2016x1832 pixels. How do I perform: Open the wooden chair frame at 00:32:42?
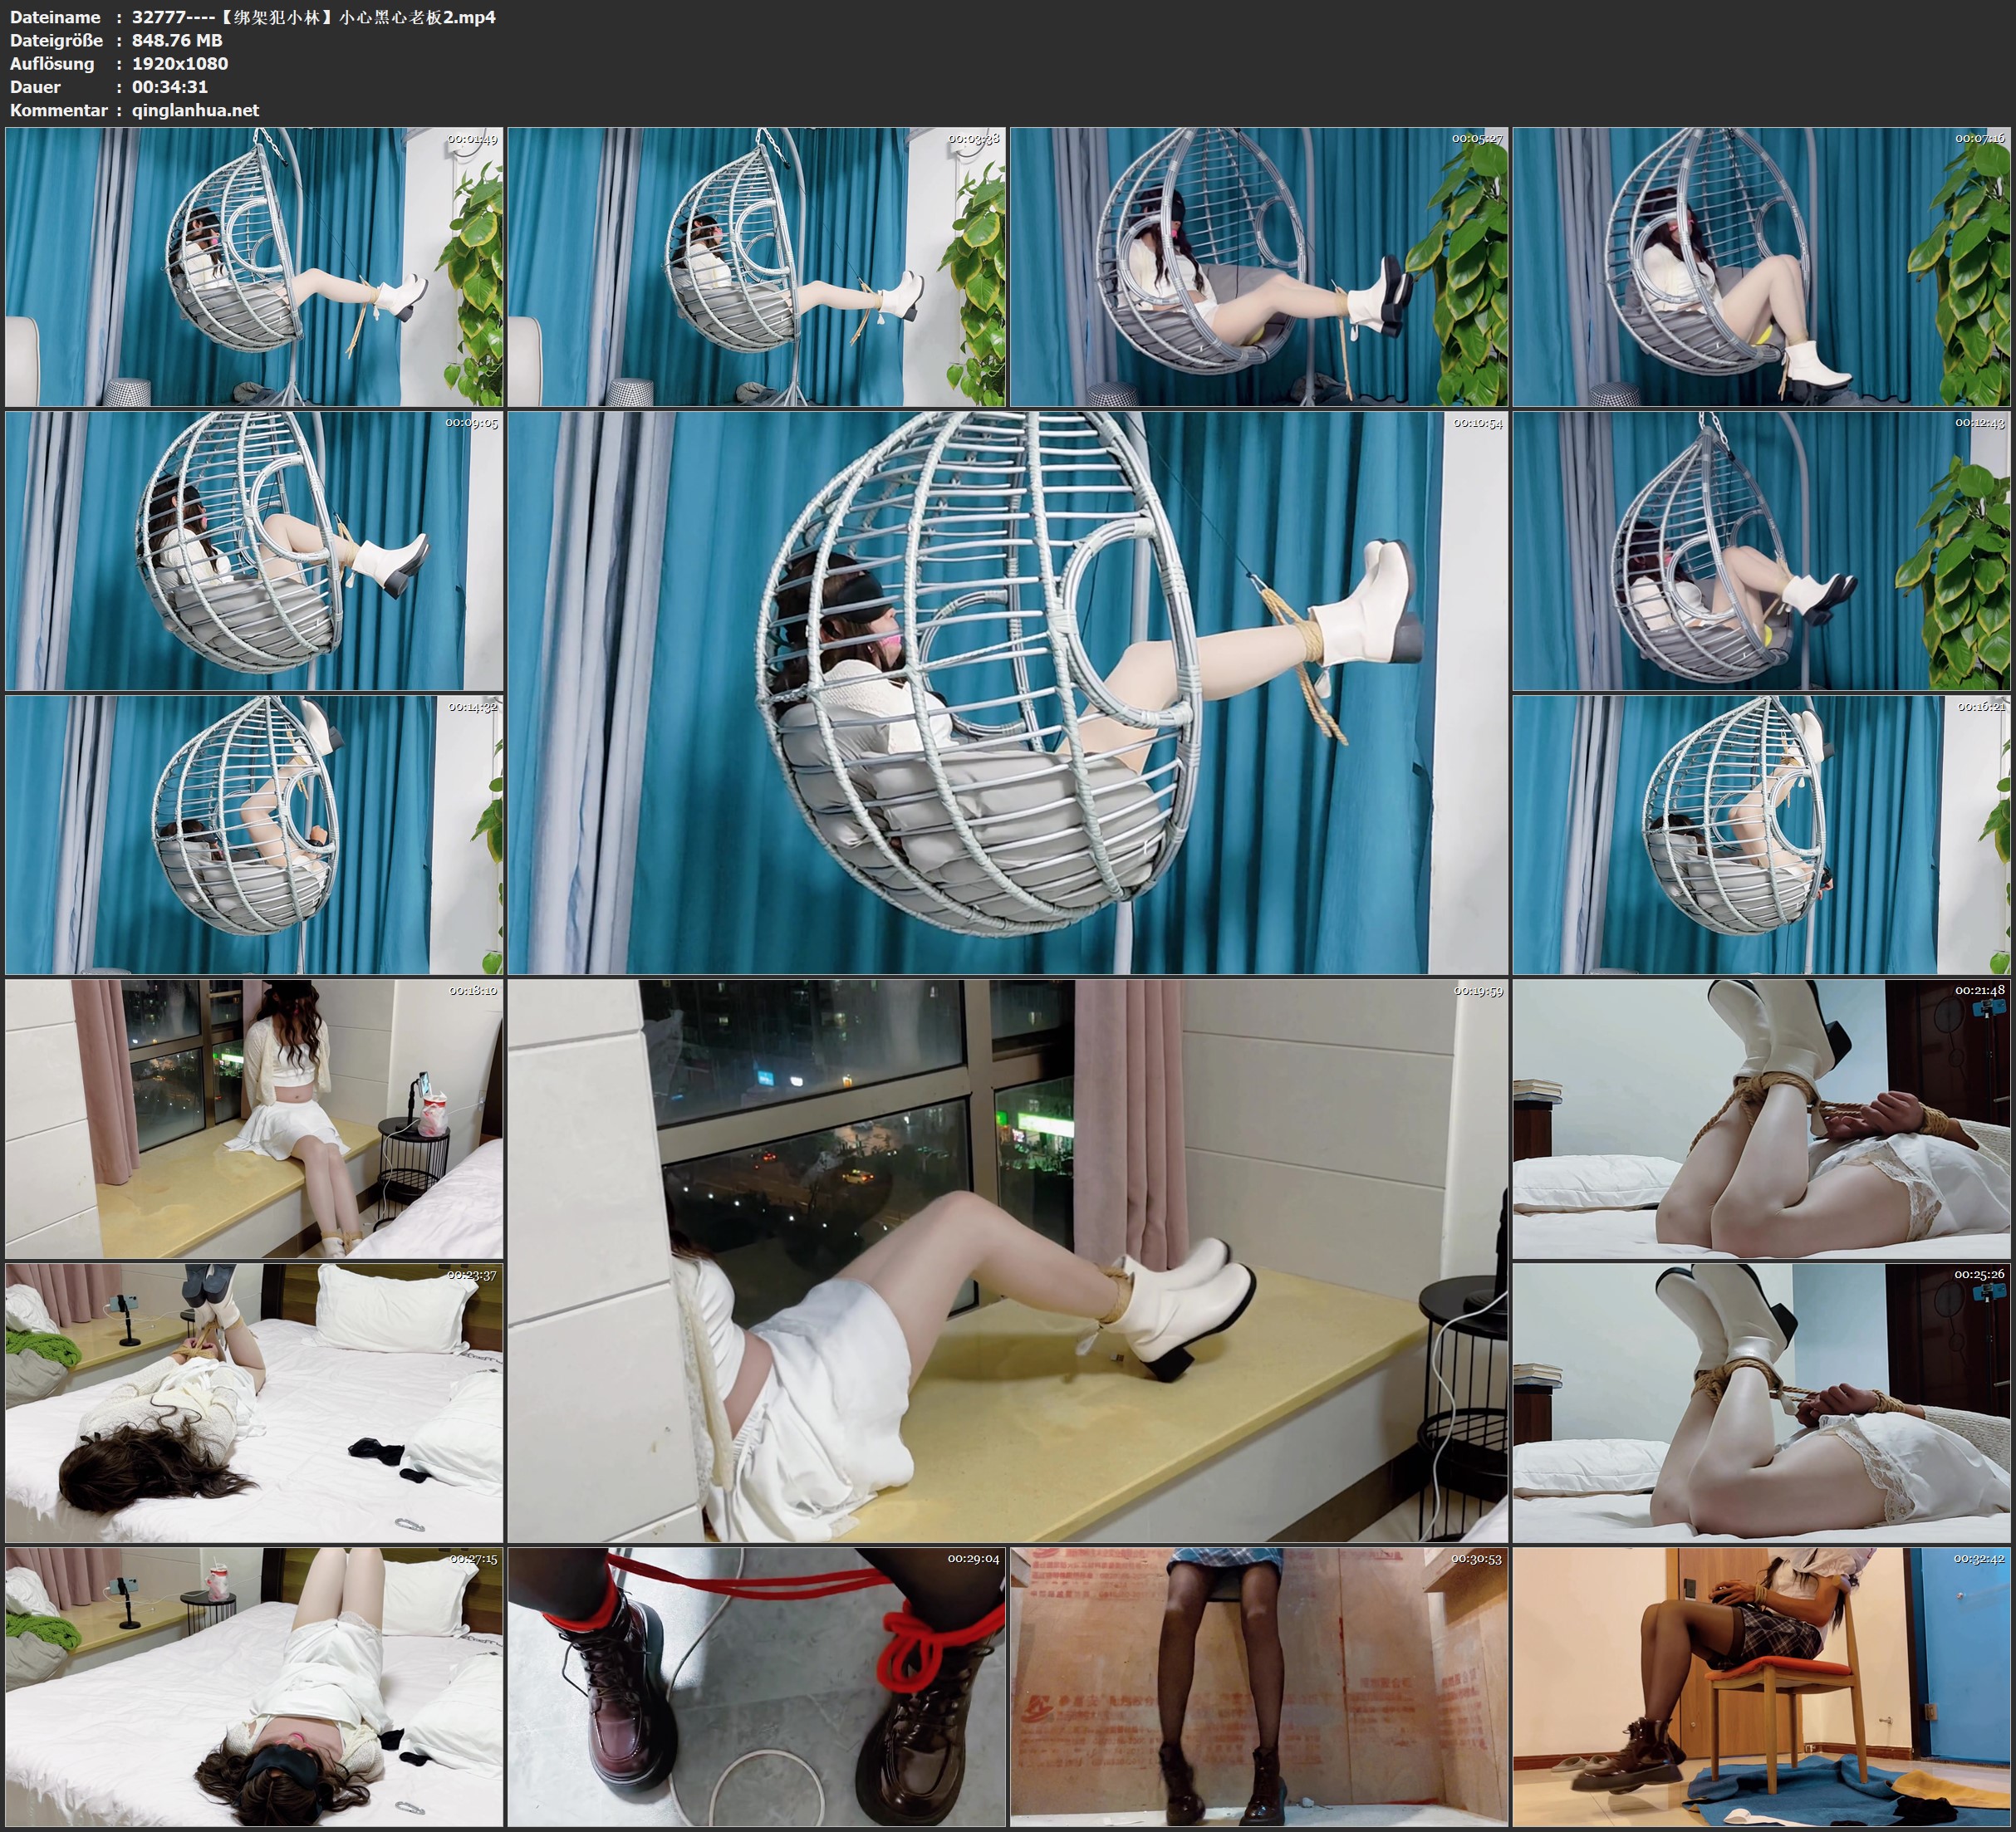(1762, 1687)
